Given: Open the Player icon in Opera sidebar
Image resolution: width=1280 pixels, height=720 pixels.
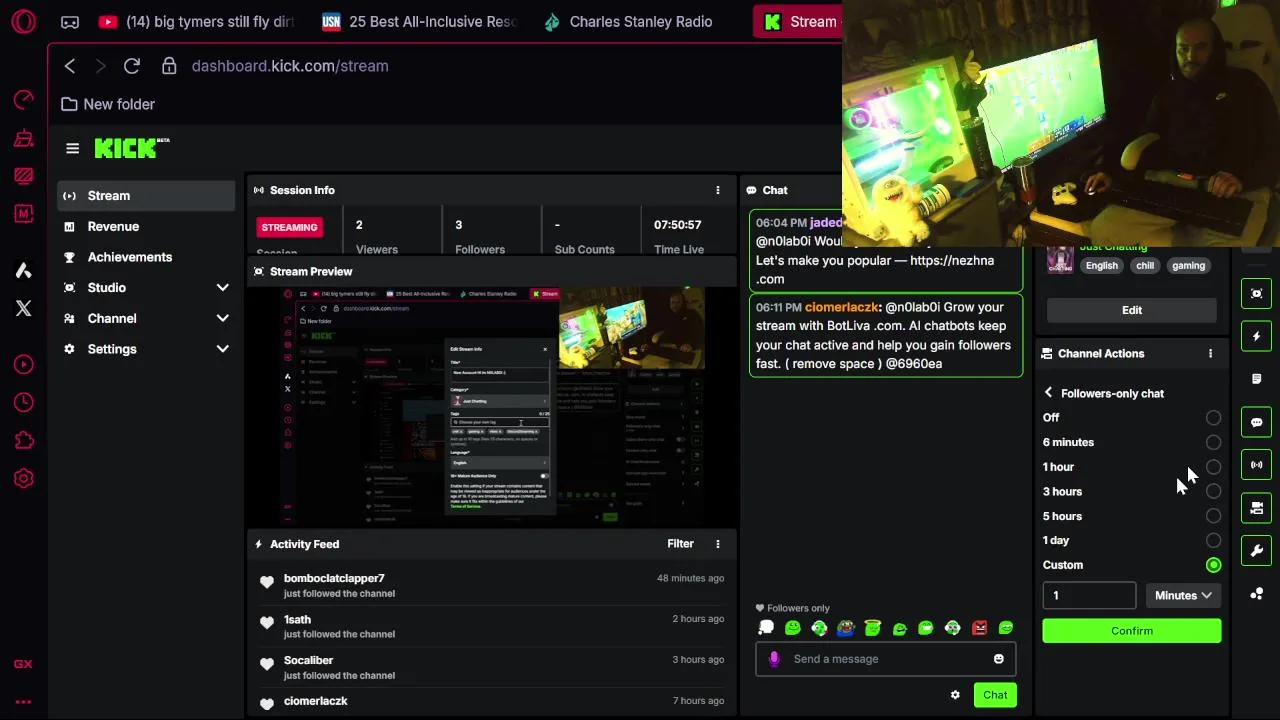Looking at the screenshot, I should point(24,365).
